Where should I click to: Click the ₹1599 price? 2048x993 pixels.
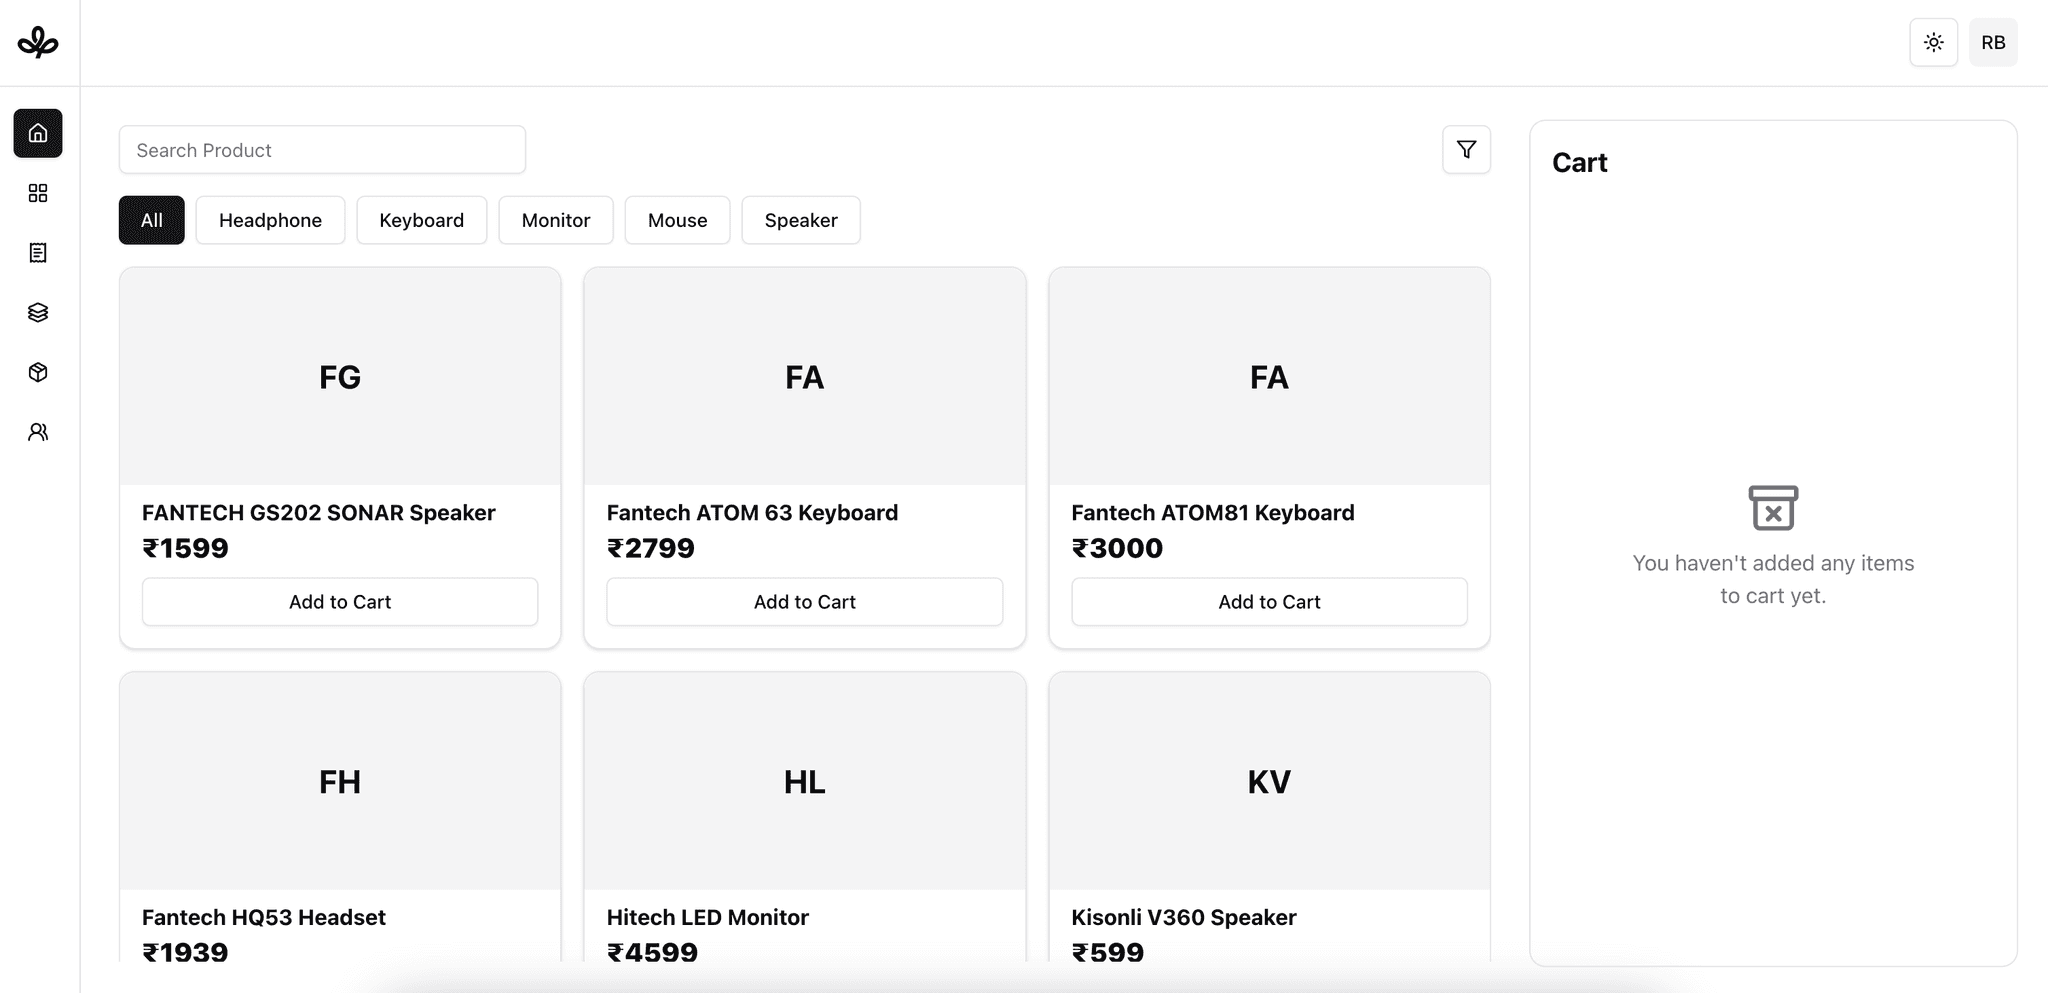(185, 548)
